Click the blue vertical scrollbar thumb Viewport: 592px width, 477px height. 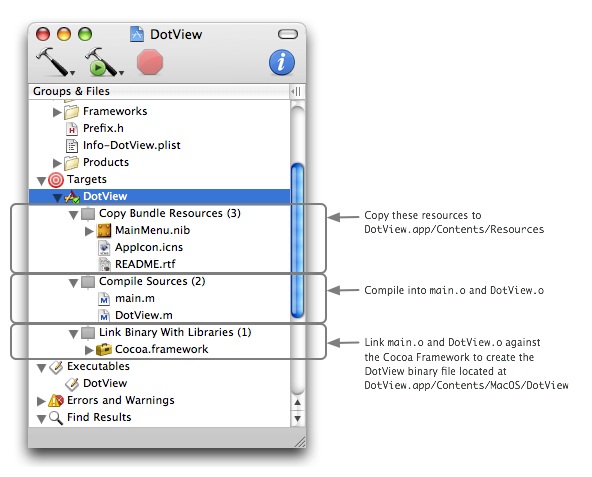coord(298,241)
